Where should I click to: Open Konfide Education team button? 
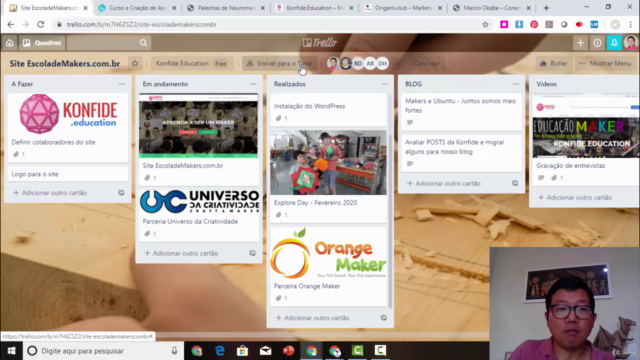click(191, 63)
